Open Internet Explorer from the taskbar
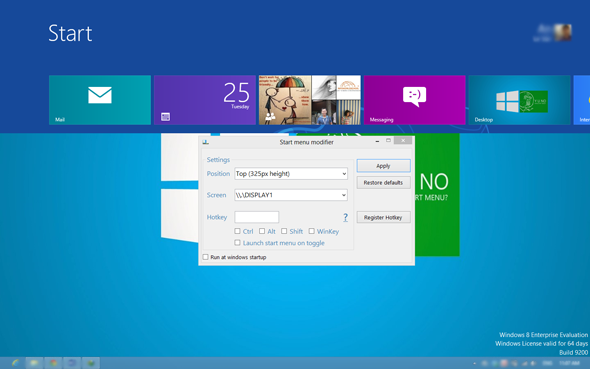This screenshot has height=369, width=590. (x=15, y=363)
